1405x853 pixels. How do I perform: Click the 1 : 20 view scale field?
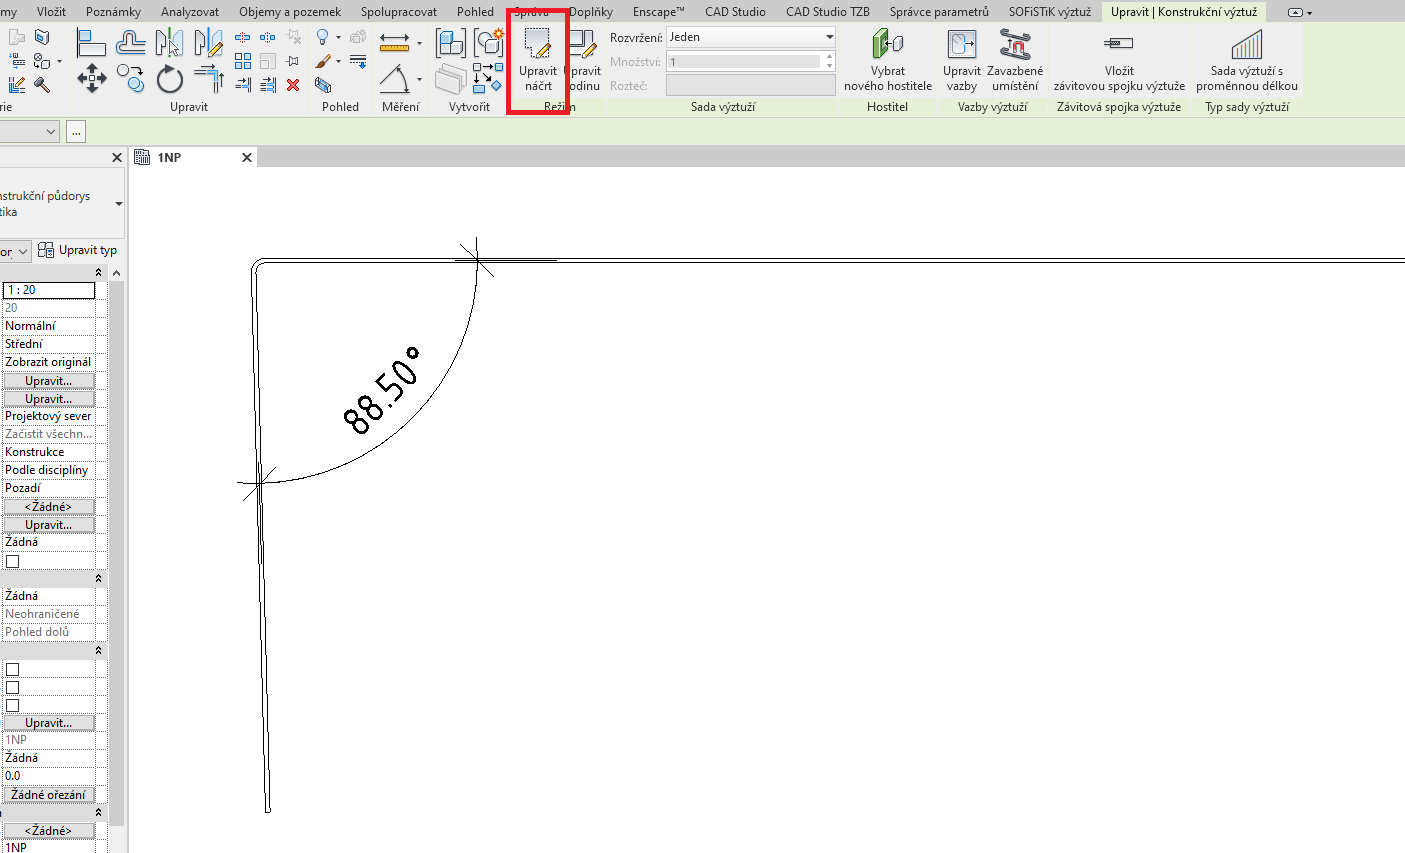[x=49, y=290]
